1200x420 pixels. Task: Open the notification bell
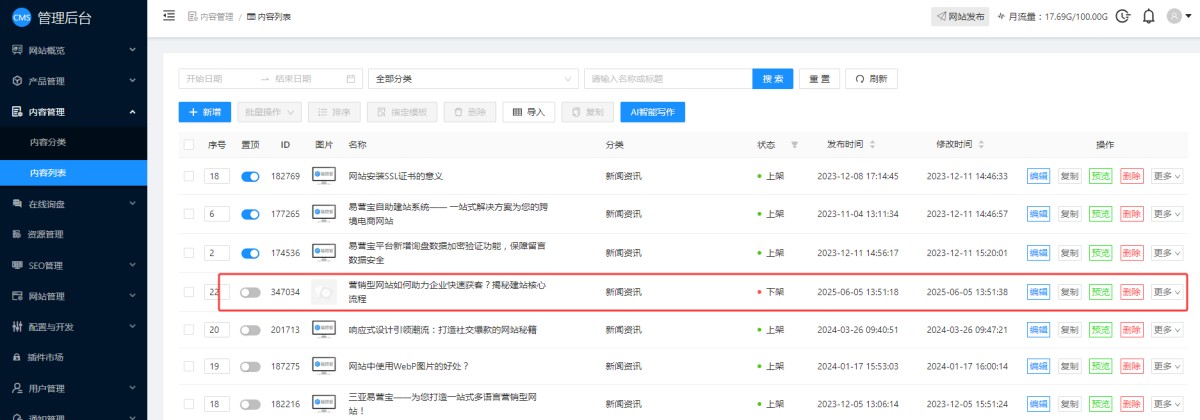(1148, 16)
